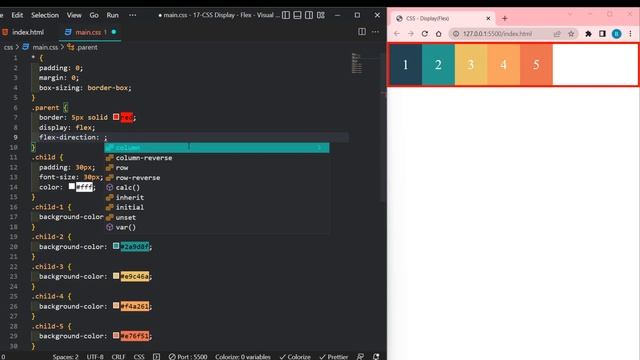The width and height of the screenshot is (640, 360).
Task: Reload the page in Chrome
Action: click(424, 34)
